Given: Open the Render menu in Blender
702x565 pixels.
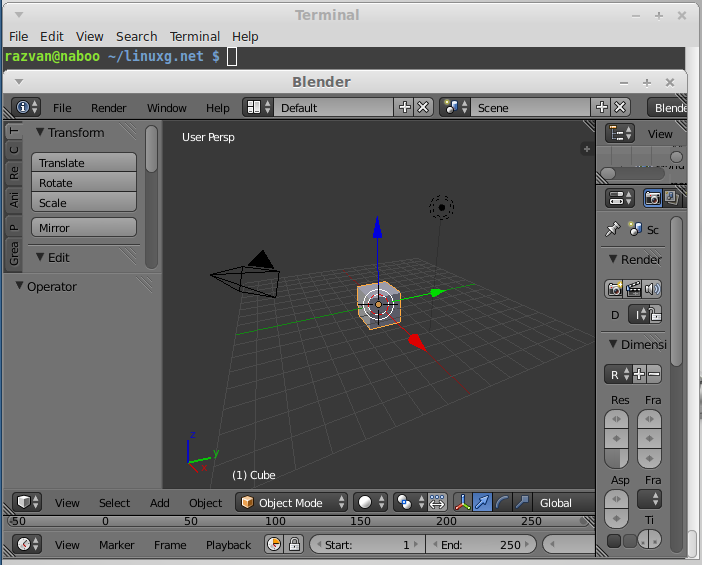Looking at the screenshot, I should [x=109, y=107].
